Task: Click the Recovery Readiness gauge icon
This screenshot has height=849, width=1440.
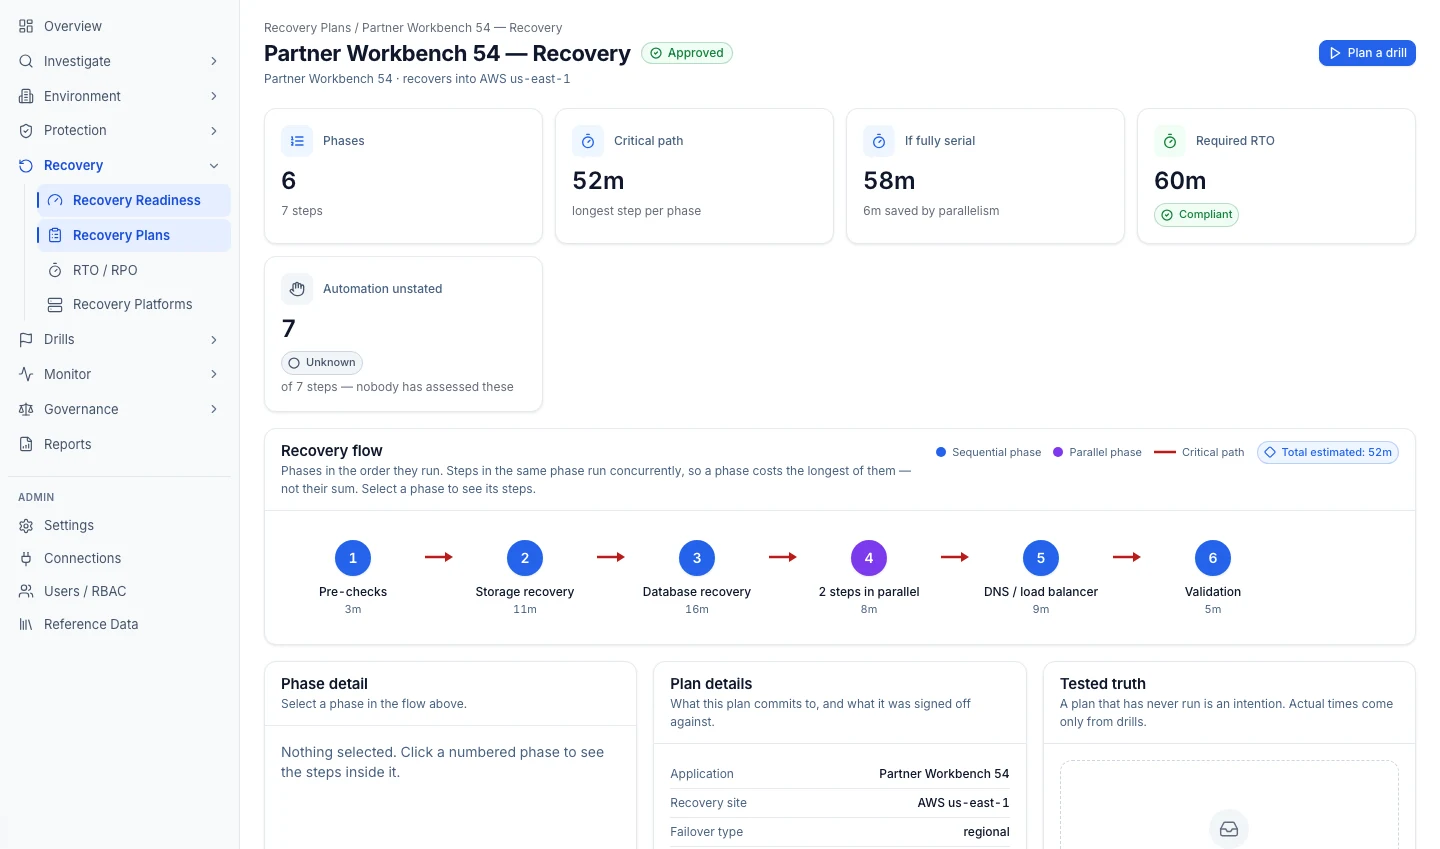Action: pyautogui.click(x=55, y=200)
